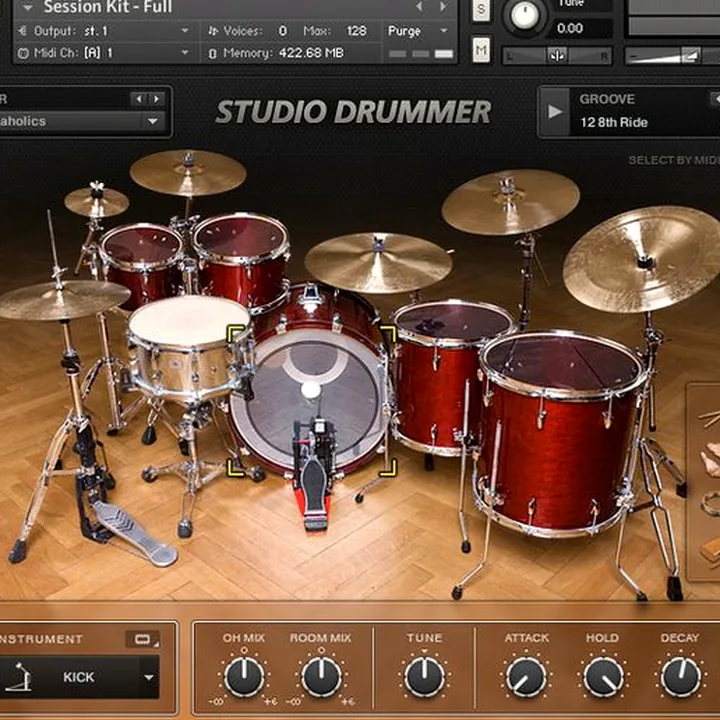Click the Midi Ch icon
The image size is (720, 720).
click(x=23, y=53)
